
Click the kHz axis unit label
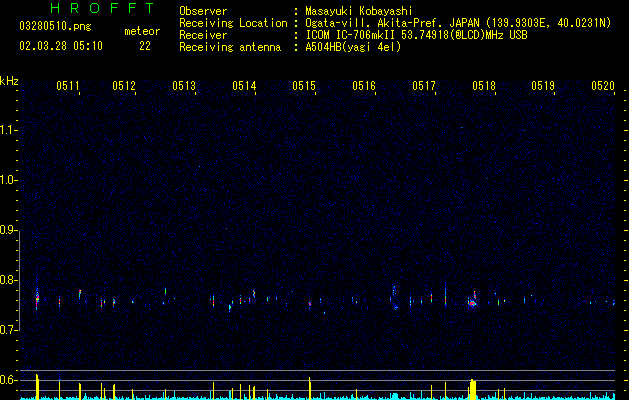(x=9, y=81)
